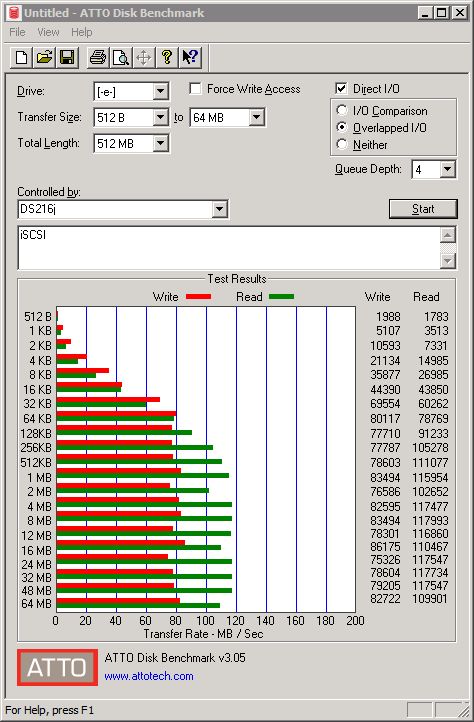Visit the www.attotech.com link
The width and height of the screenshot is (474, 722).
tap(149, 676)
